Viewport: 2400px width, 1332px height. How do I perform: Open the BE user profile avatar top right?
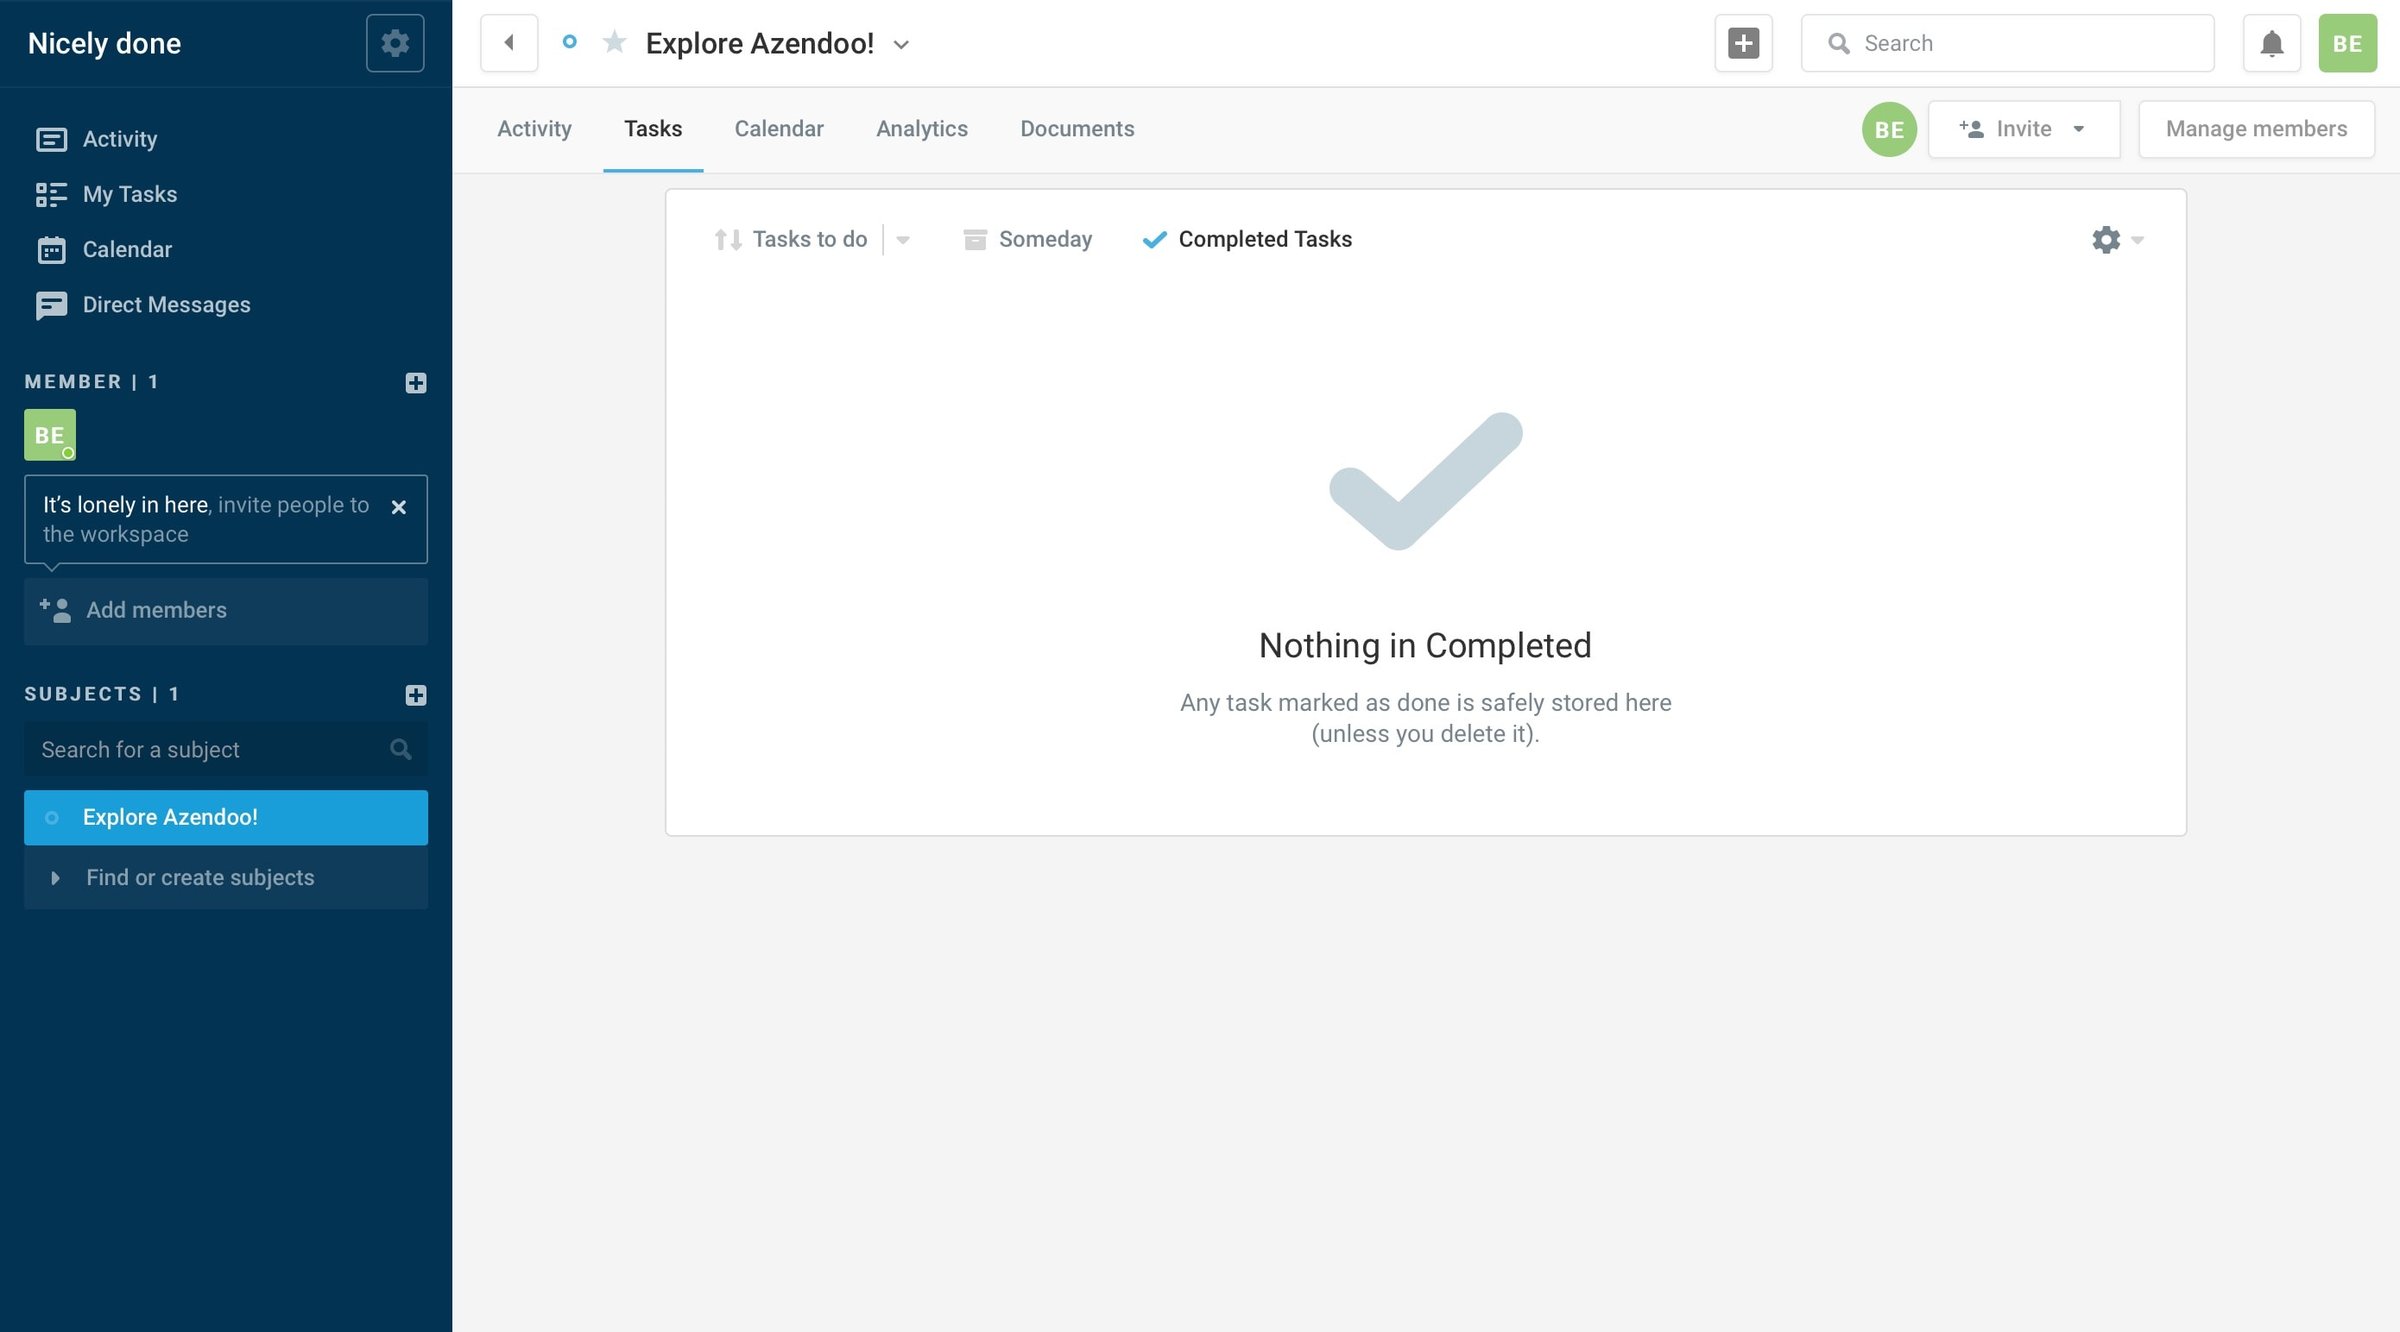click(2347, 43)
